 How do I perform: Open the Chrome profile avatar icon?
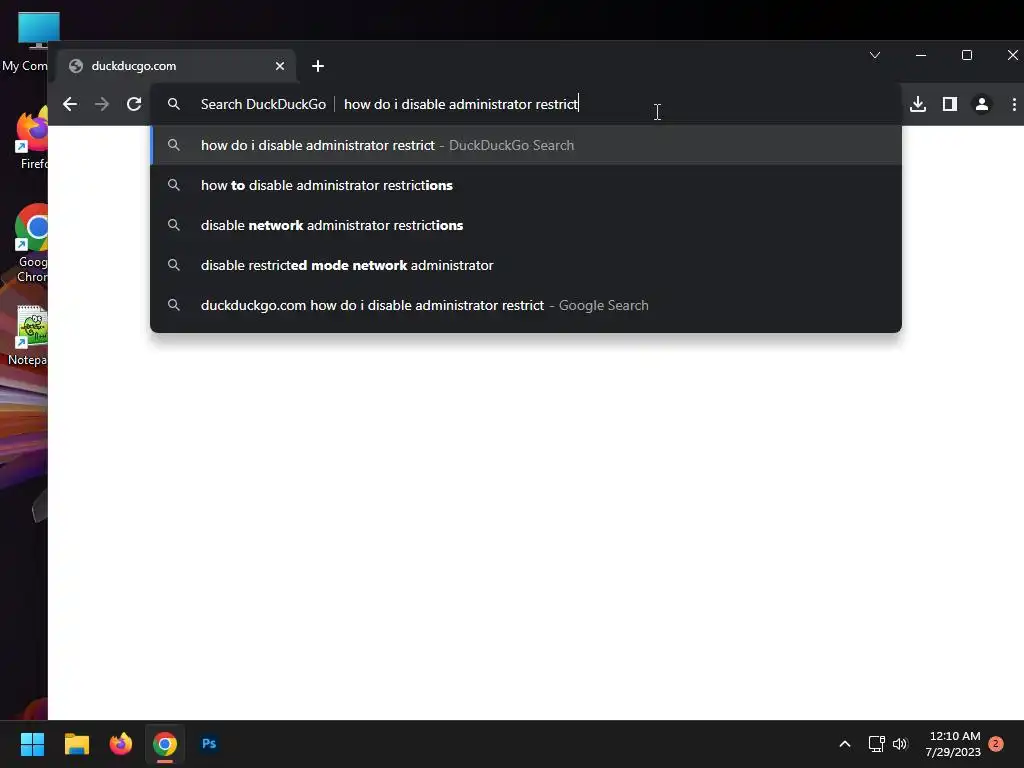(x=982, y=104)
